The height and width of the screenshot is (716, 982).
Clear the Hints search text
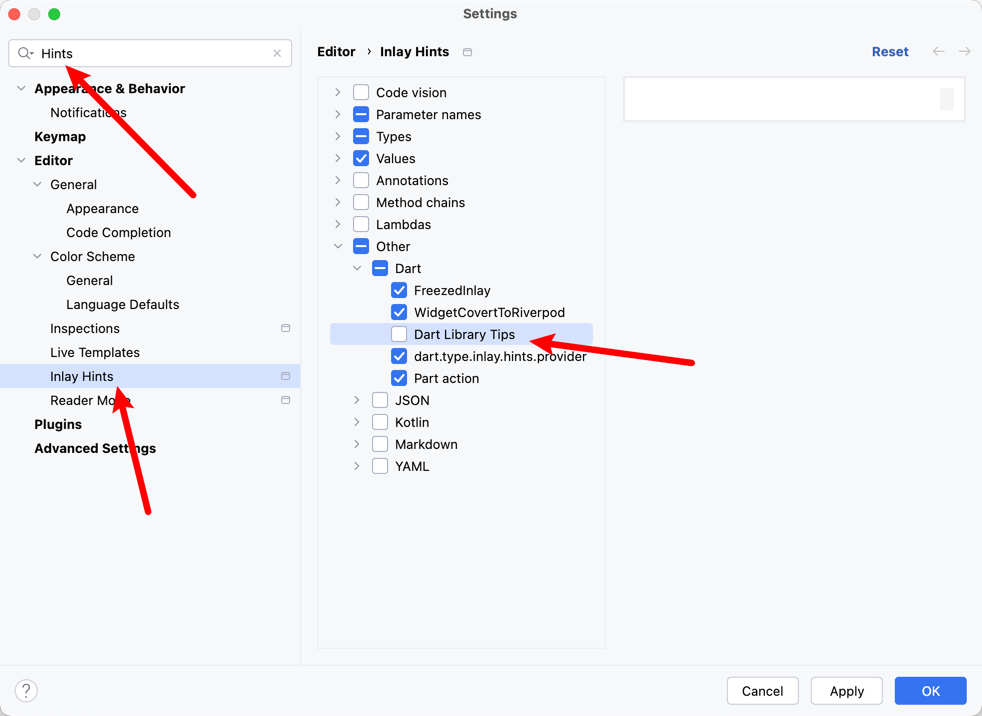277,53
